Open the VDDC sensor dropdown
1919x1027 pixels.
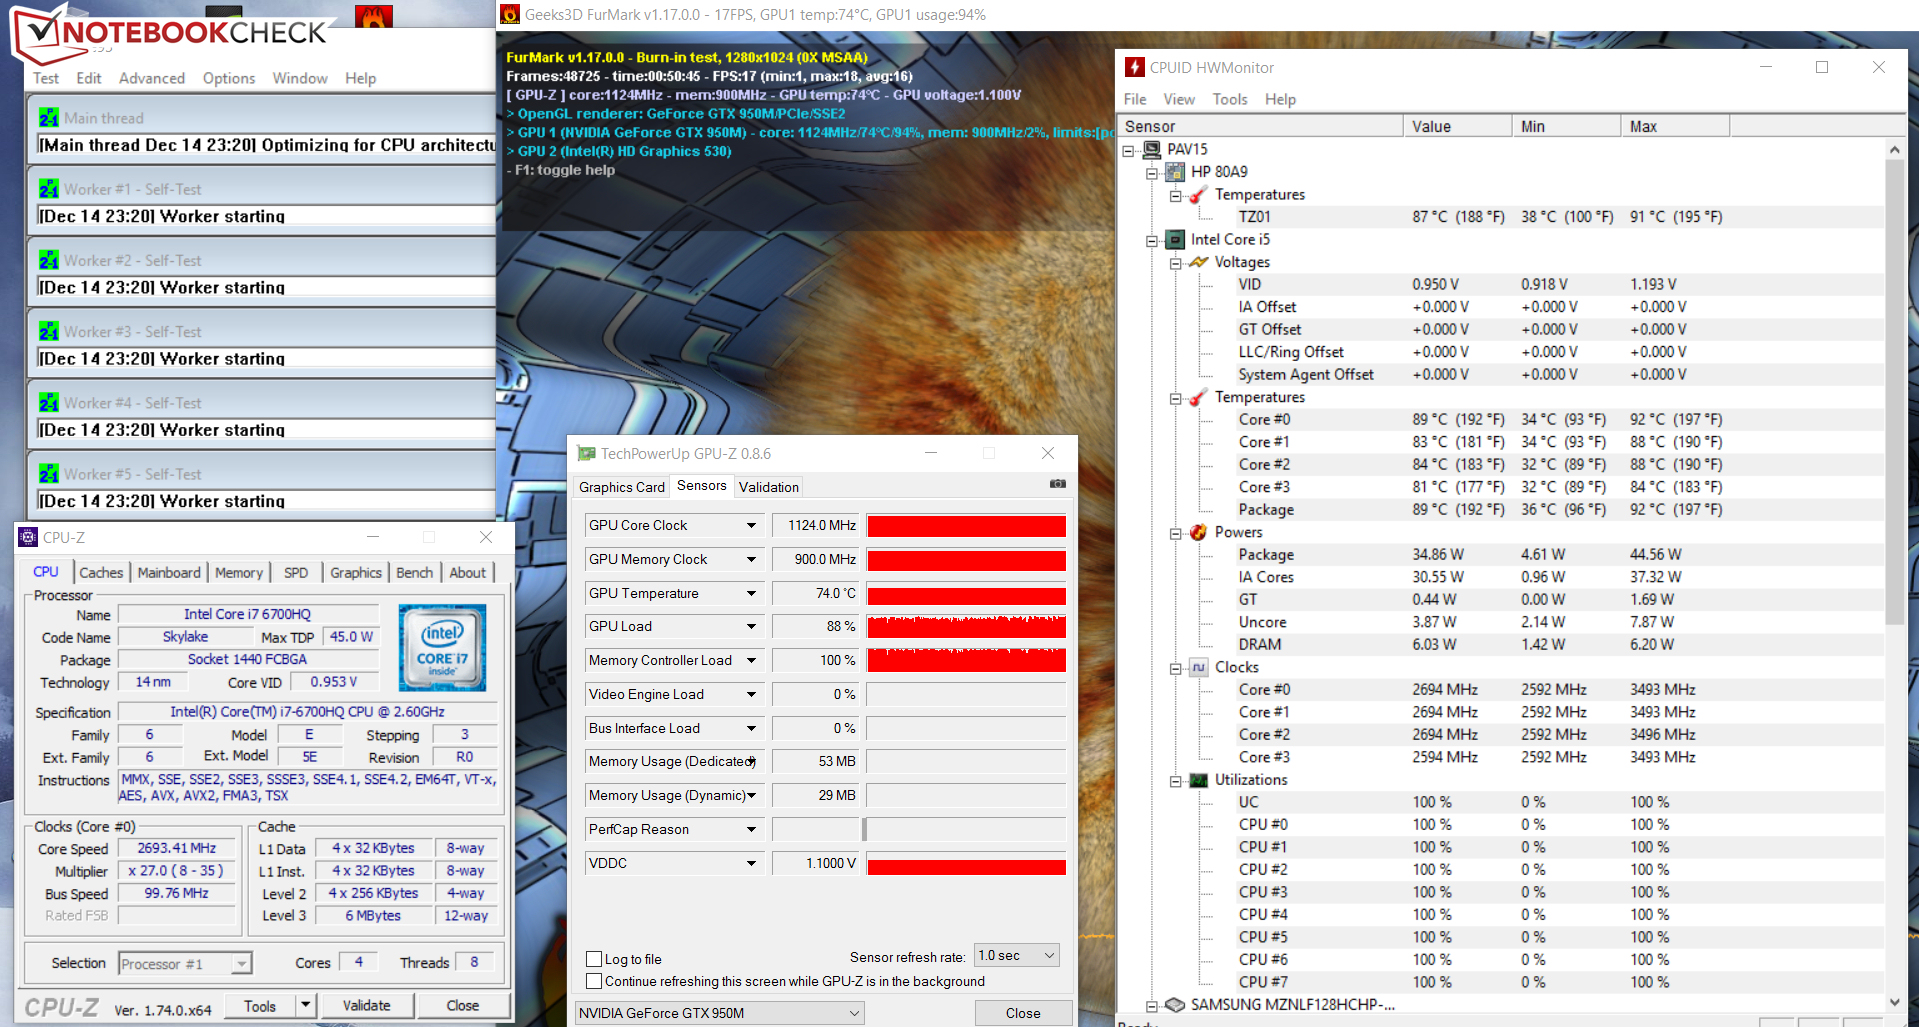point(751,864)
